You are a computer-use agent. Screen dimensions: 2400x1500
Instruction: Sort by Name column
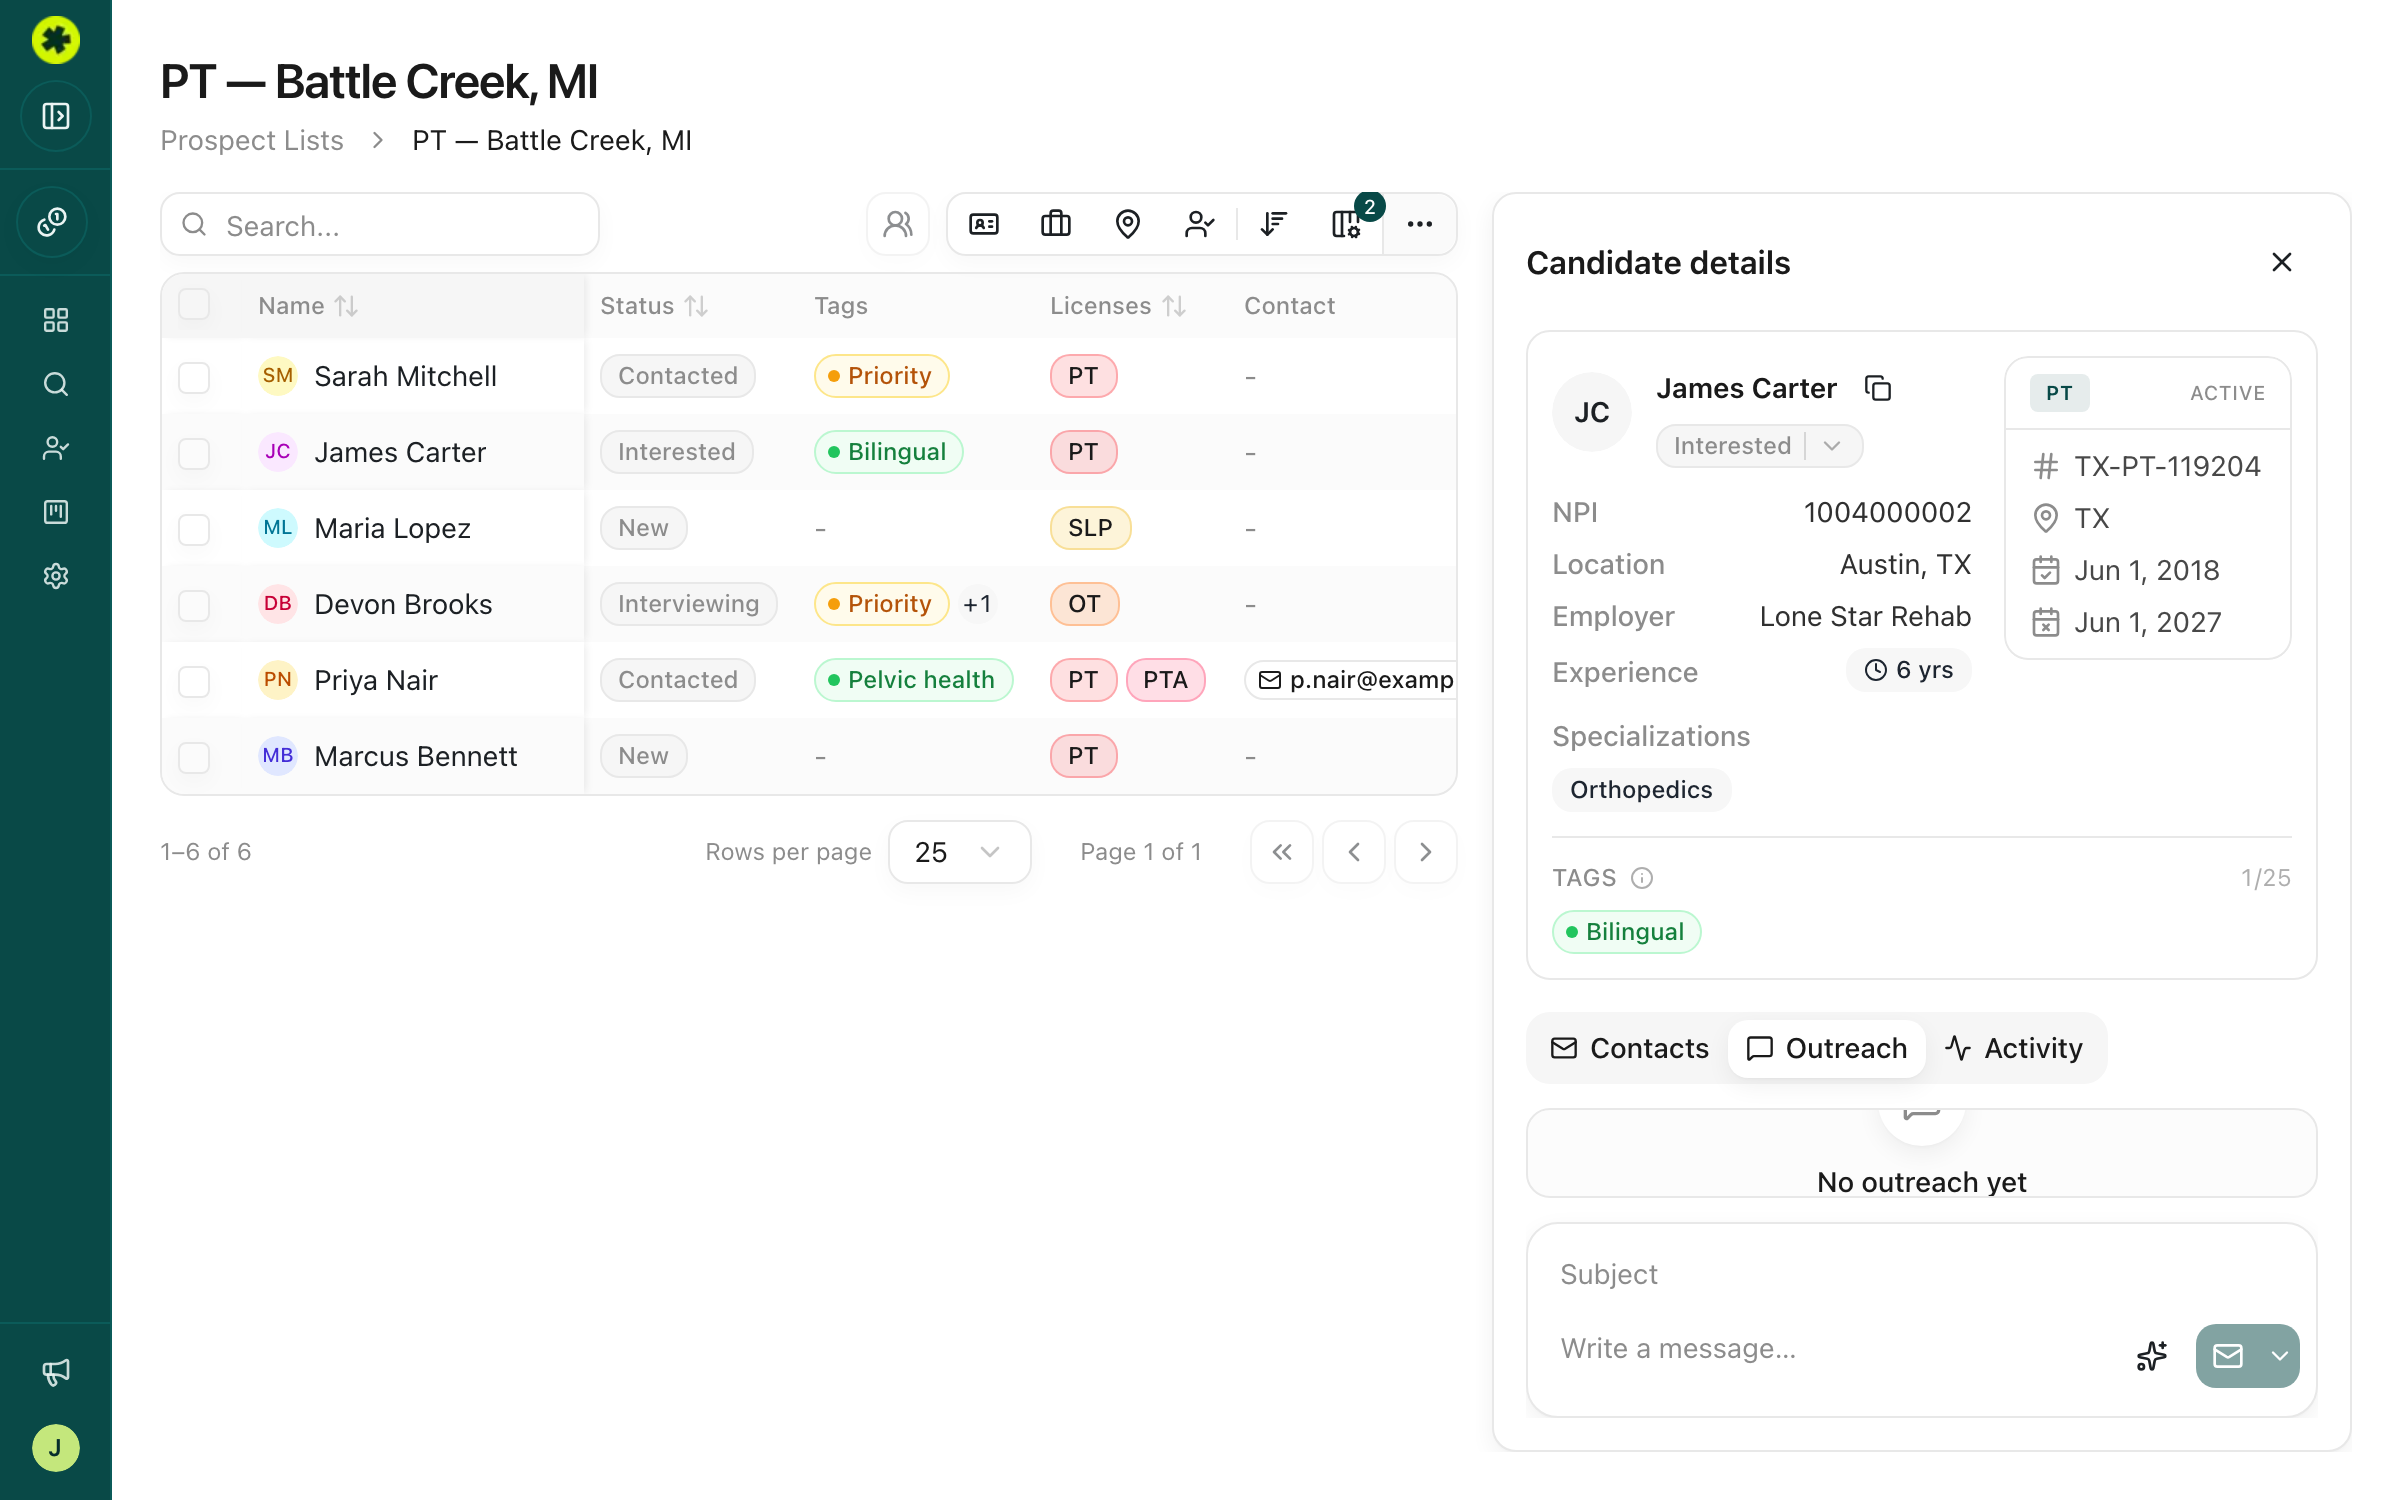click(308, 306)
